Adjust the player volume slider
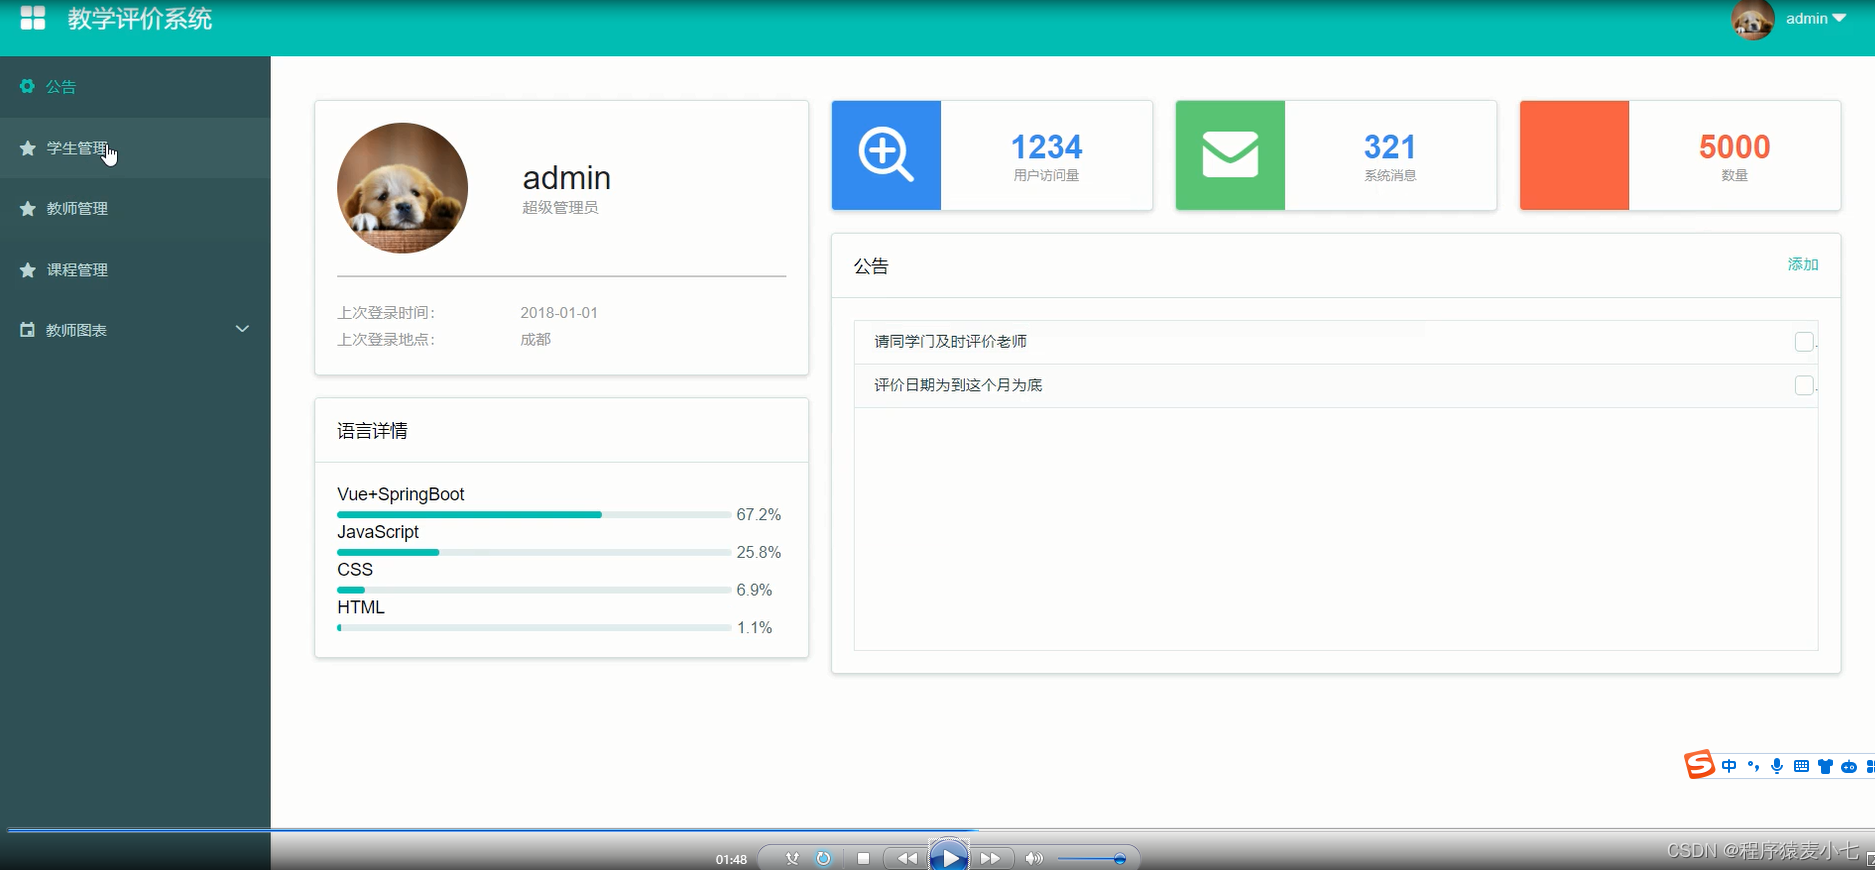 tap(1092, 859)
